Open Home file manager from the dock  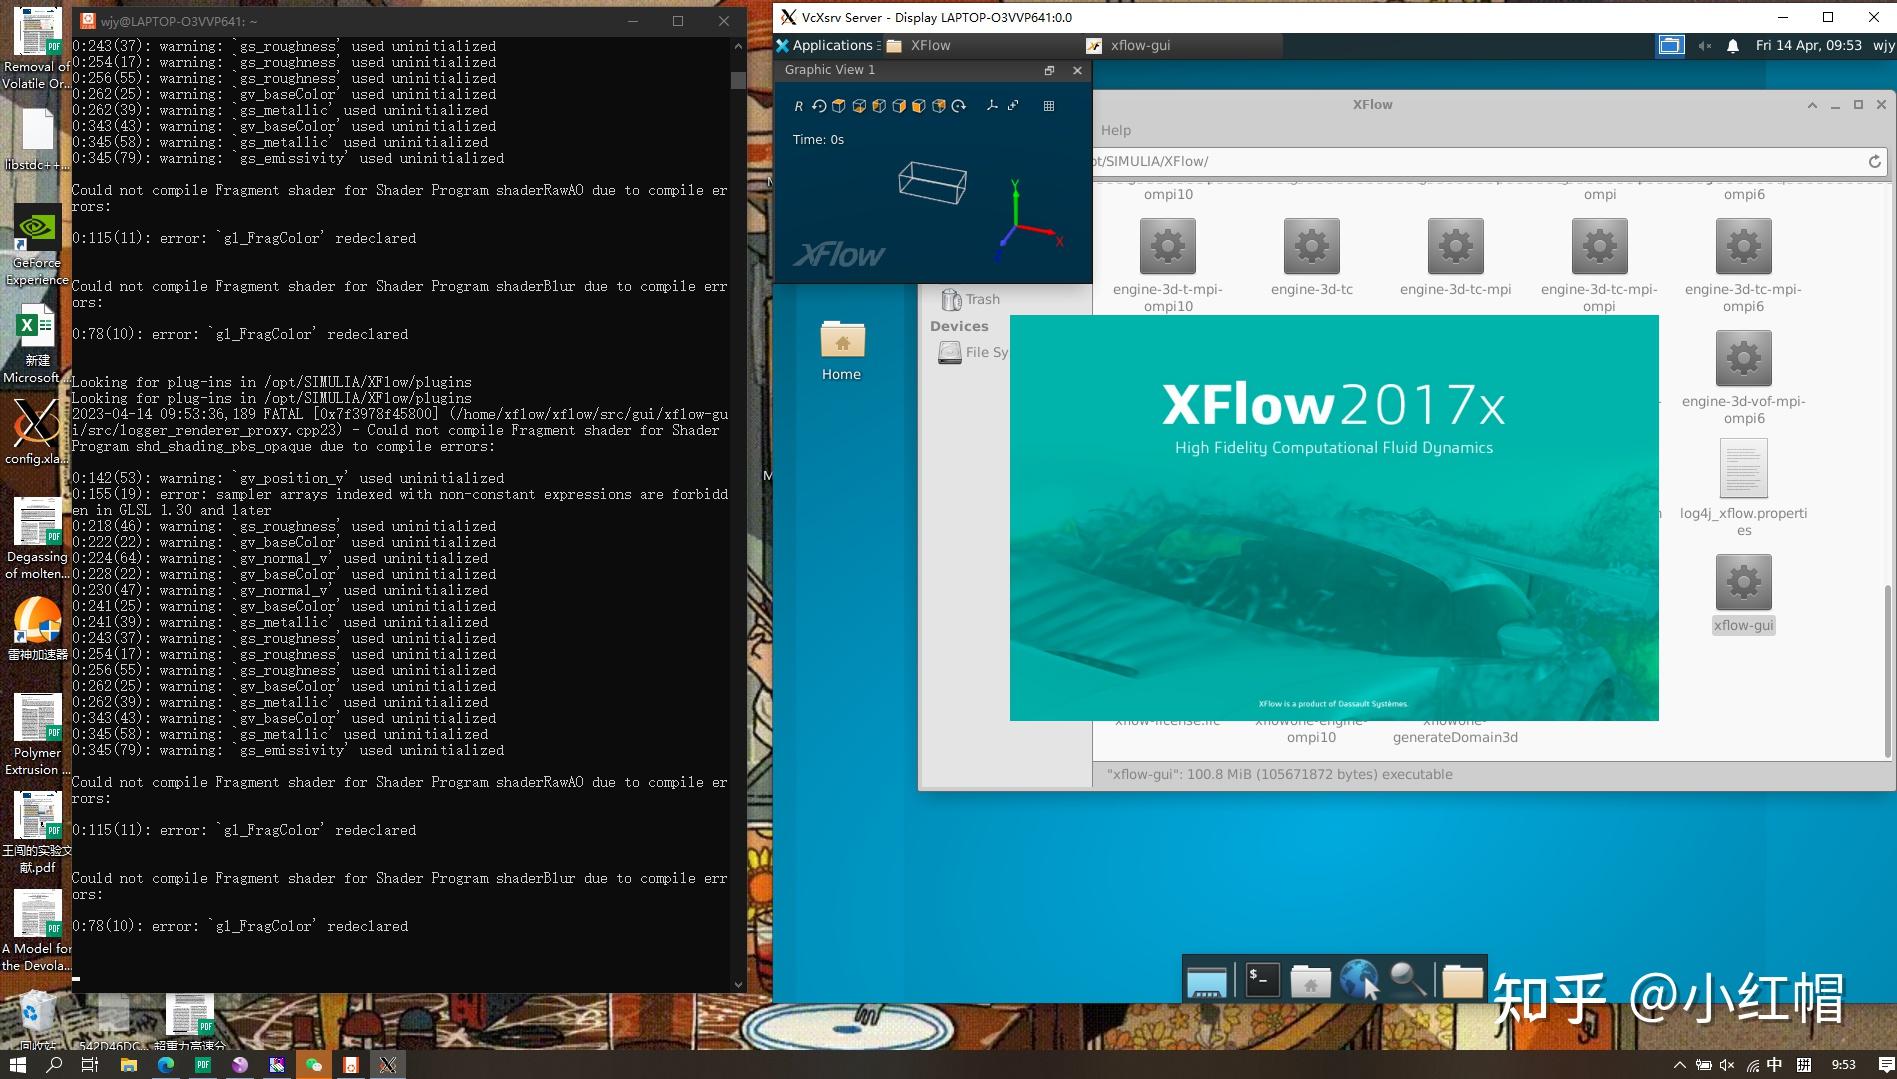coord(1310,981)
